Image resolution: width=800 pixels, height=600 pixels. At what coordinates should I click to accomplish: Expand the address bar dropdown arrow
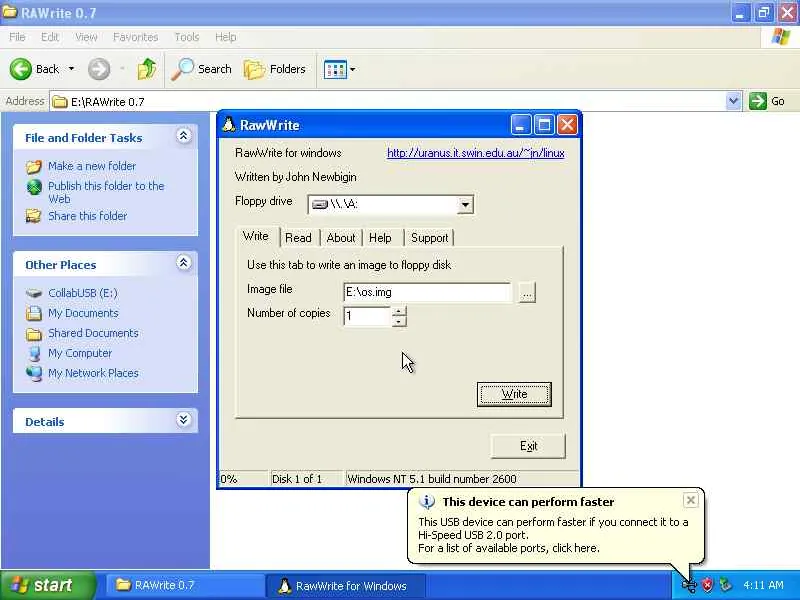coord(733,101)
